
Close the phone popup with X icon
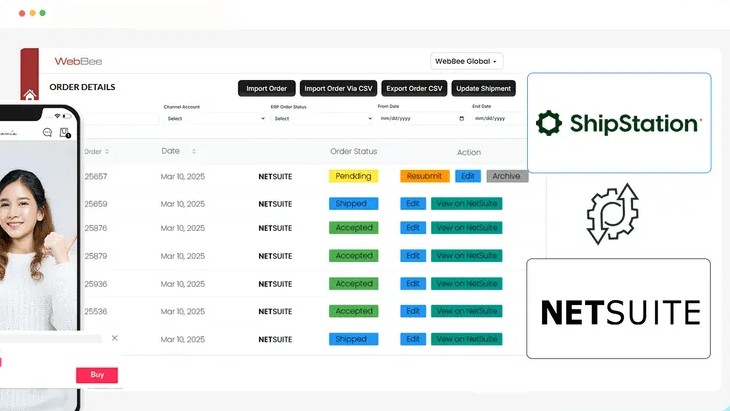point(115,338)
